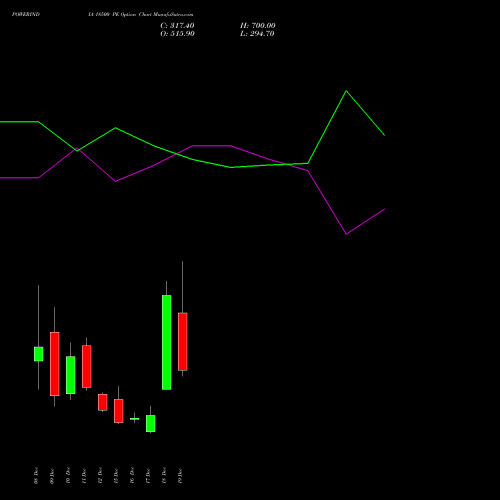
Task: Click the 16 Dec date label
Action: point(132,476)
